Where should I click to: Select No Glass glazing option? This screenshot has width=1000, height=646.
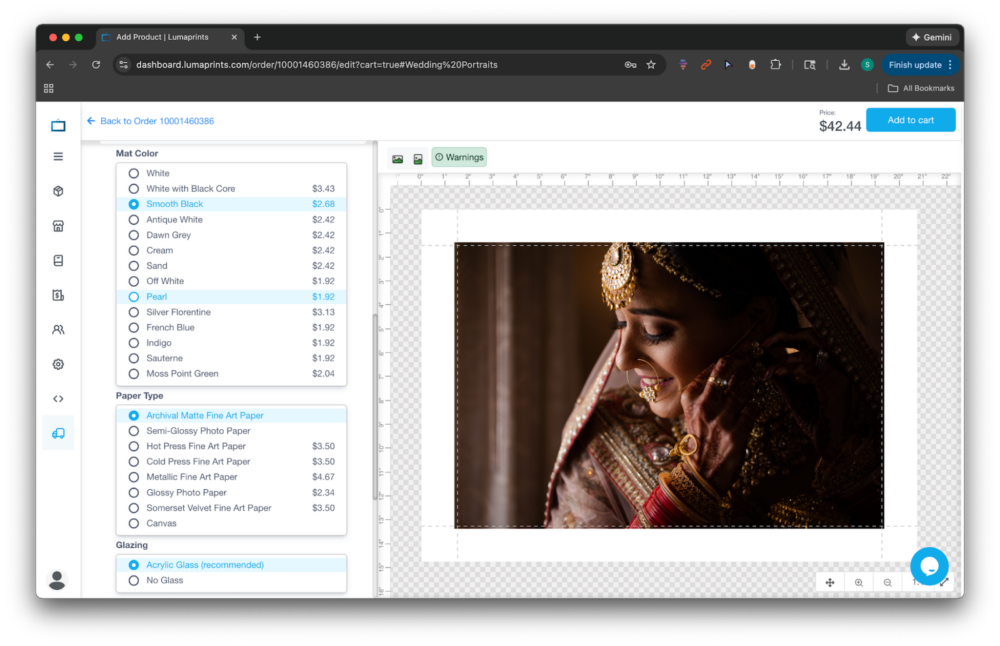164,580
